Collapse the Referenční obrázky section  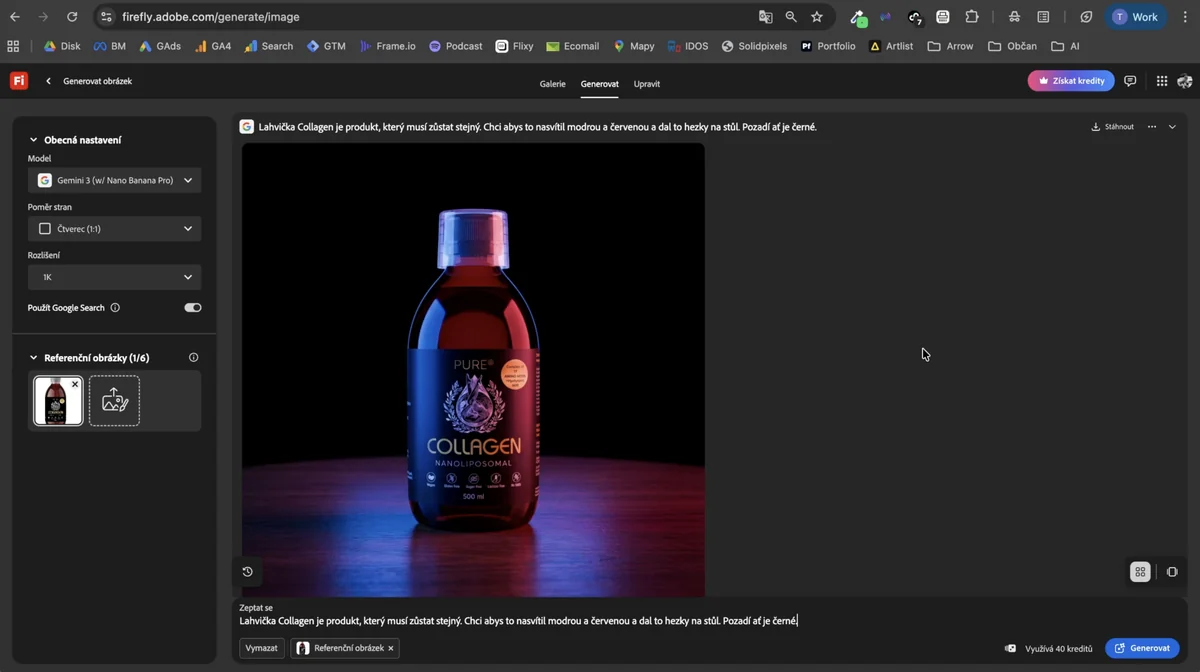[x=33, y=357]
